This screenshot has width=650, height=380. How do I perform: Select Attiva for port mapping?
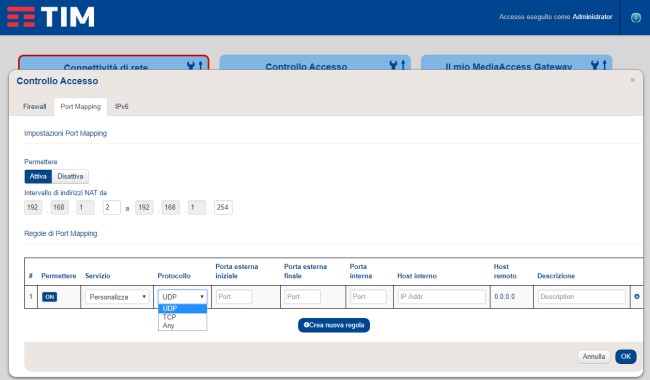(38, 176)
